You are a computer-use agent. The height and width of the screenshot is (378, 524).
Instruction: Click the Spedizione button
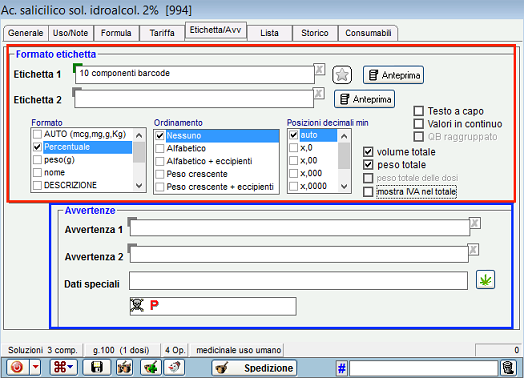pos(254,368)
